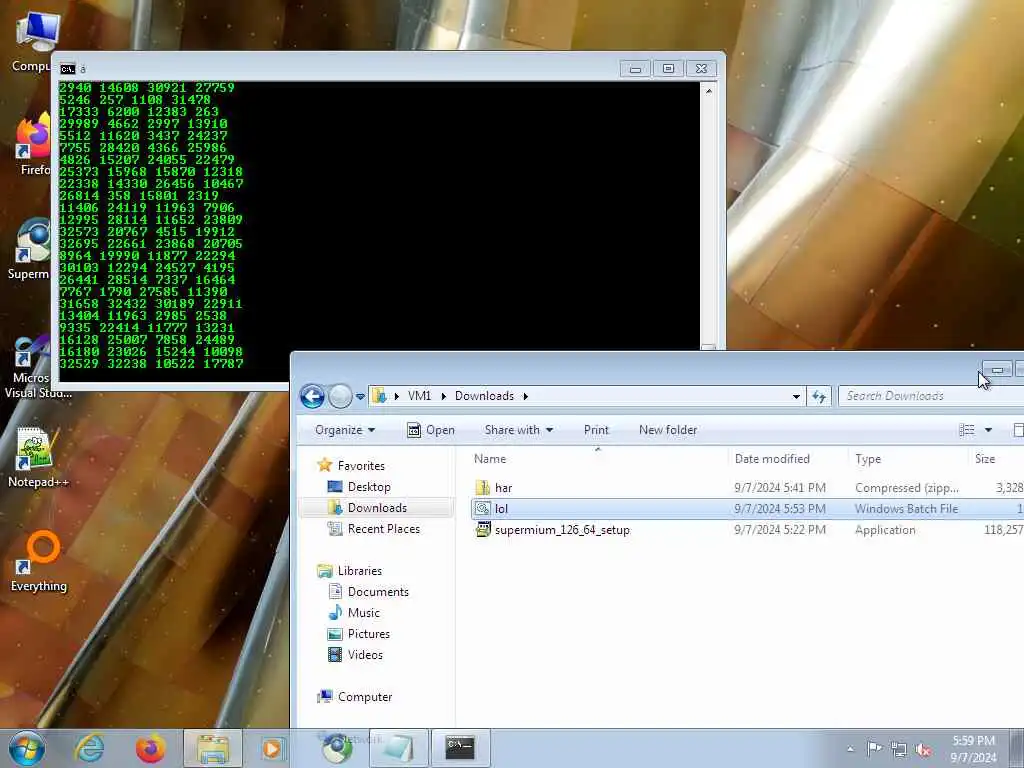
Task: Select Computer in navigation pane
Action: click(x=364, y=697)
